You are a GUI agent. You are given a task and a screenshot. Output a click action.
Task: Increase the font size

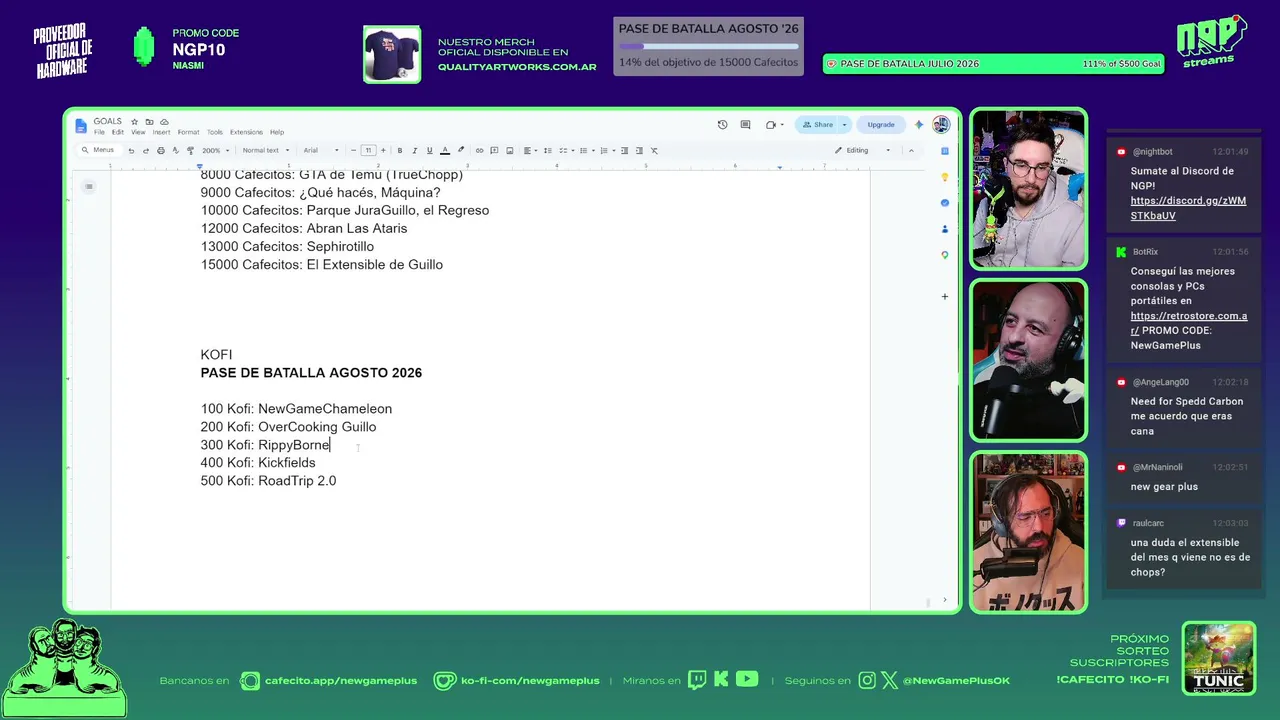(x=383, y=151)
